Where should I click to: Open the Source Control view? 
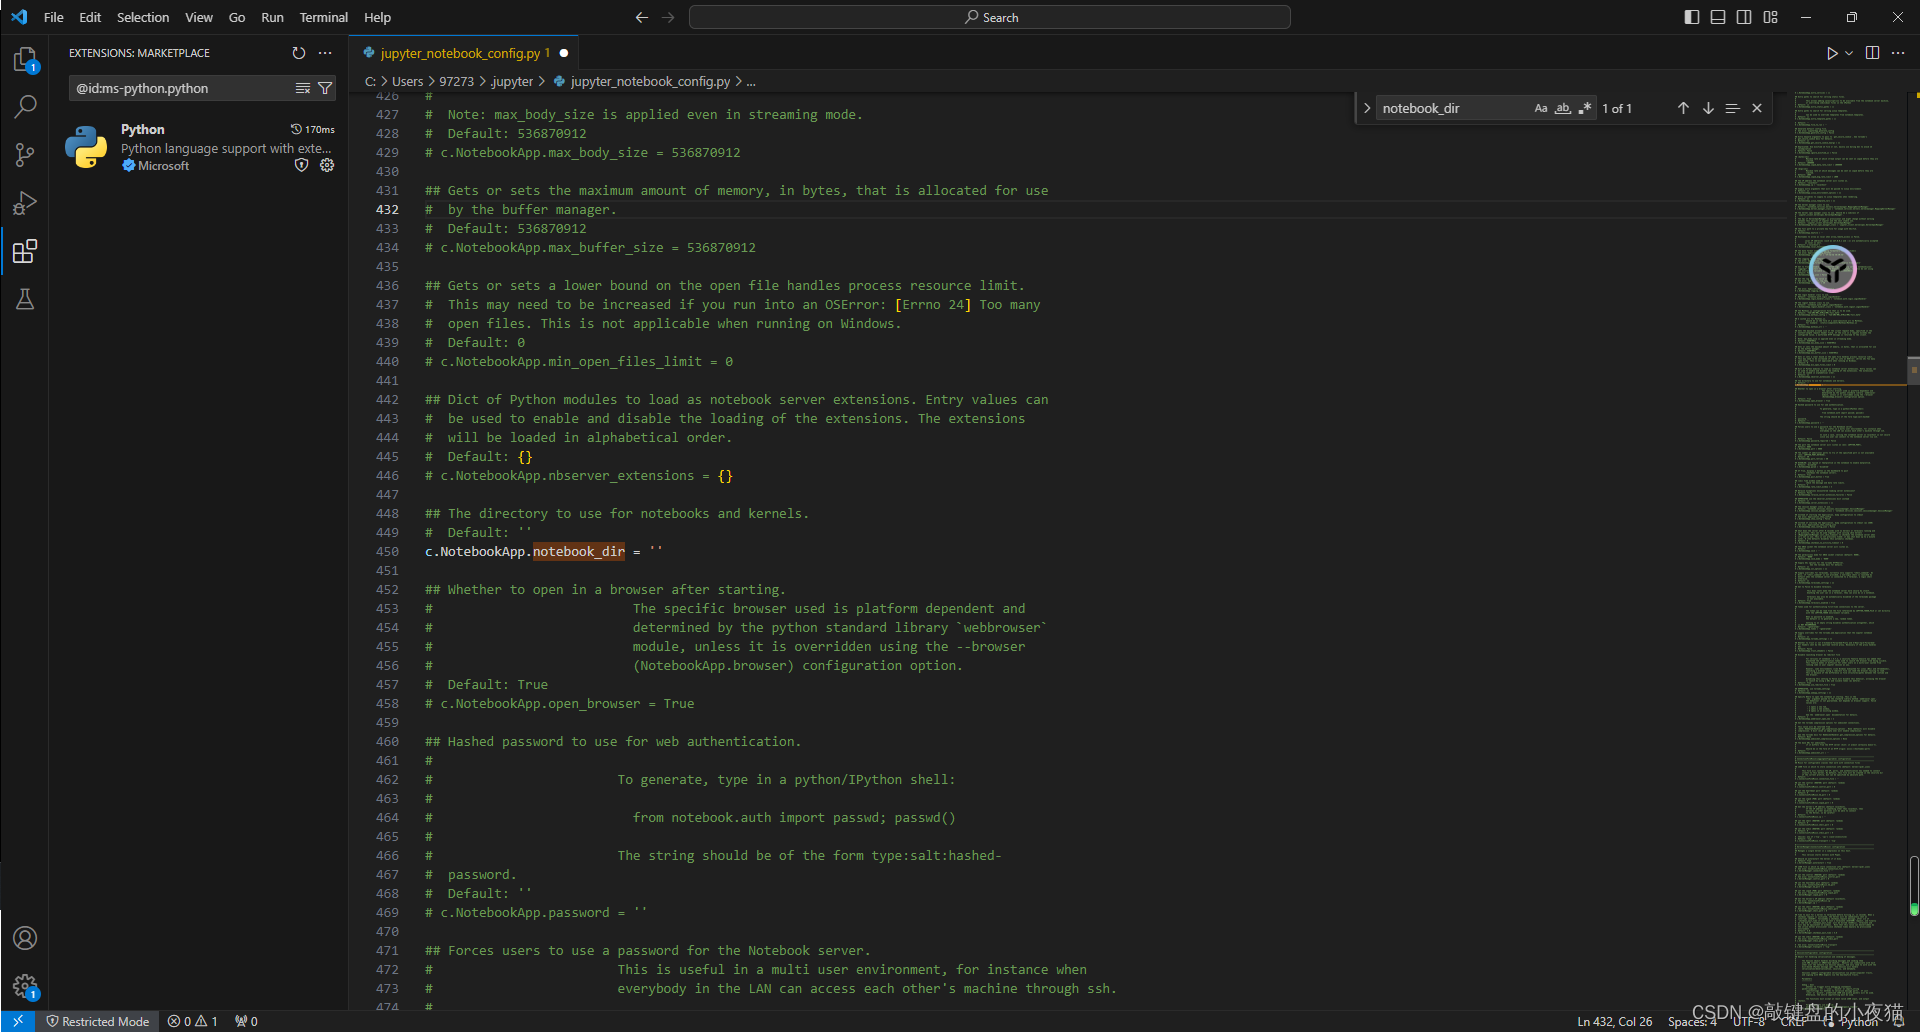pos(25,155)
